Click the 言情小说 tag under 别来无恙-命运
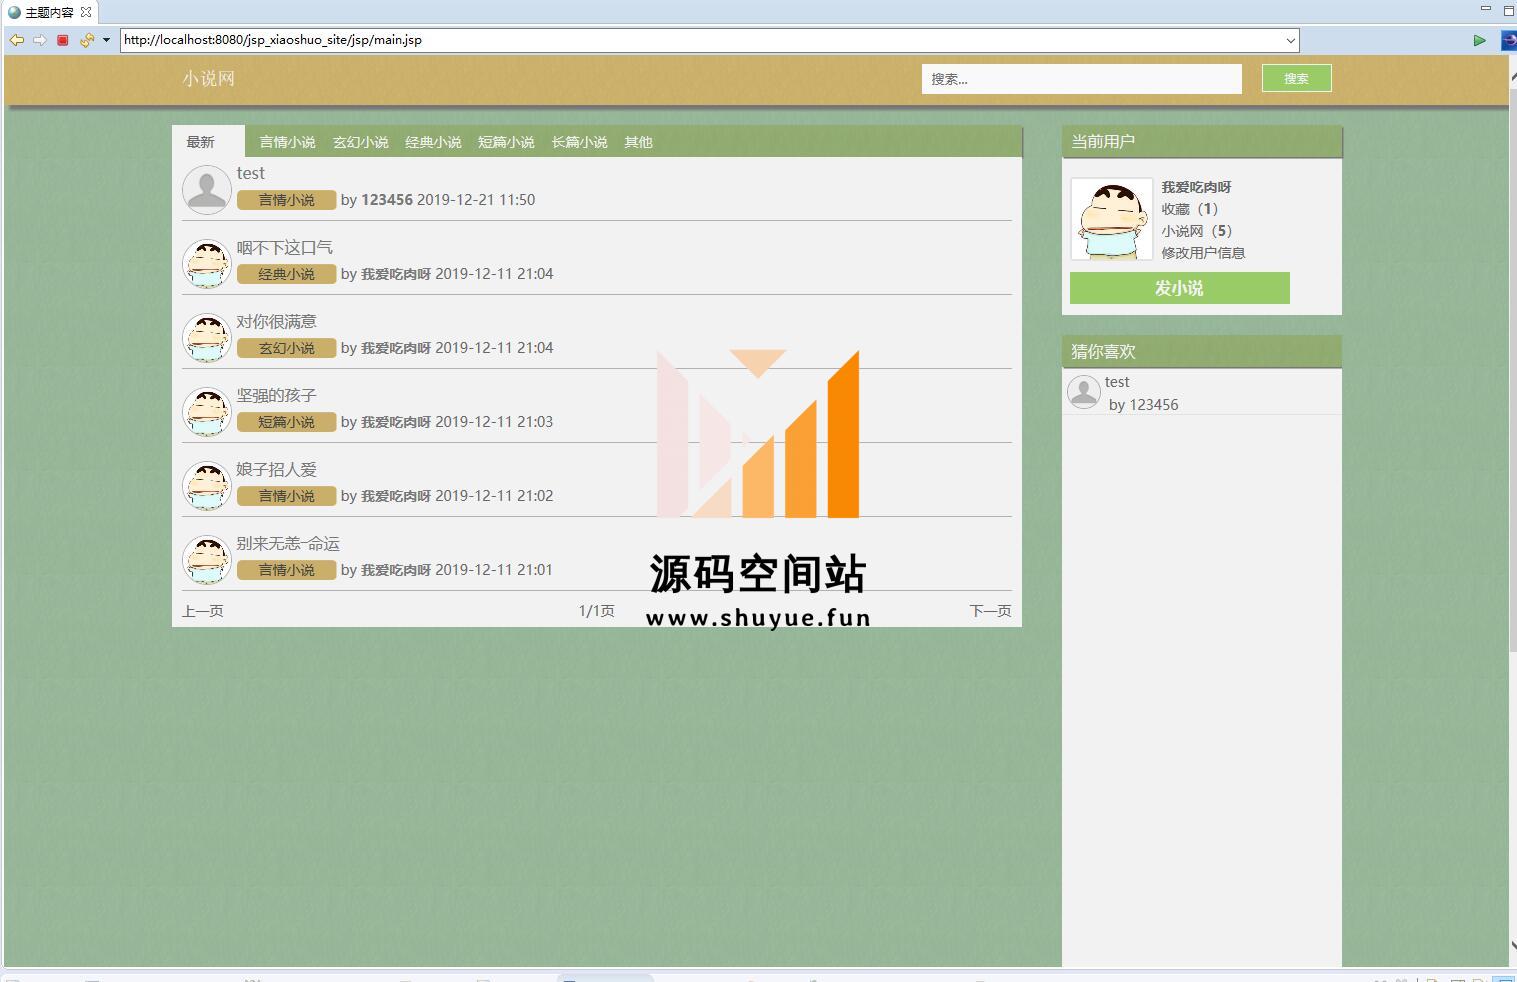This screenshot has width=1517, height=982. point(286,570)
